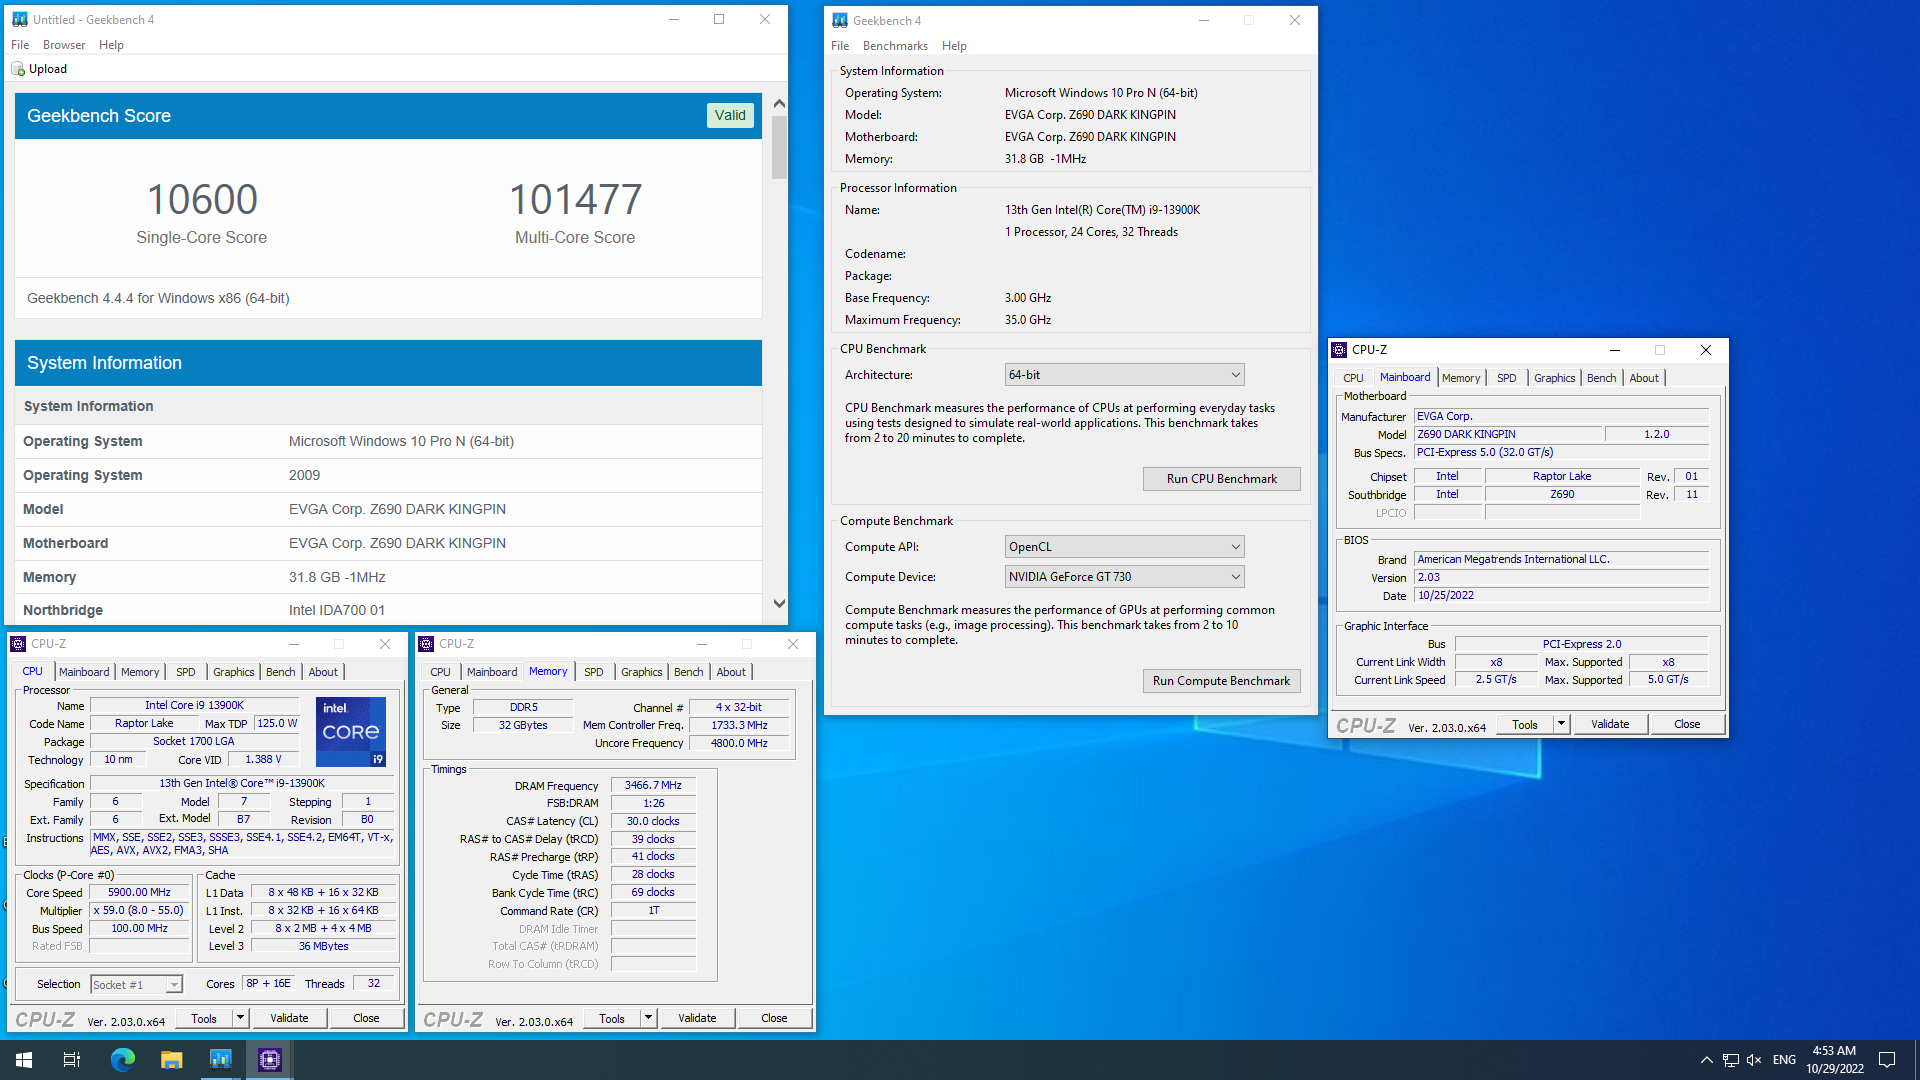Click the Run CPU Benchmark button
Screen dimensions: 1920x1080
[1221, 479]
